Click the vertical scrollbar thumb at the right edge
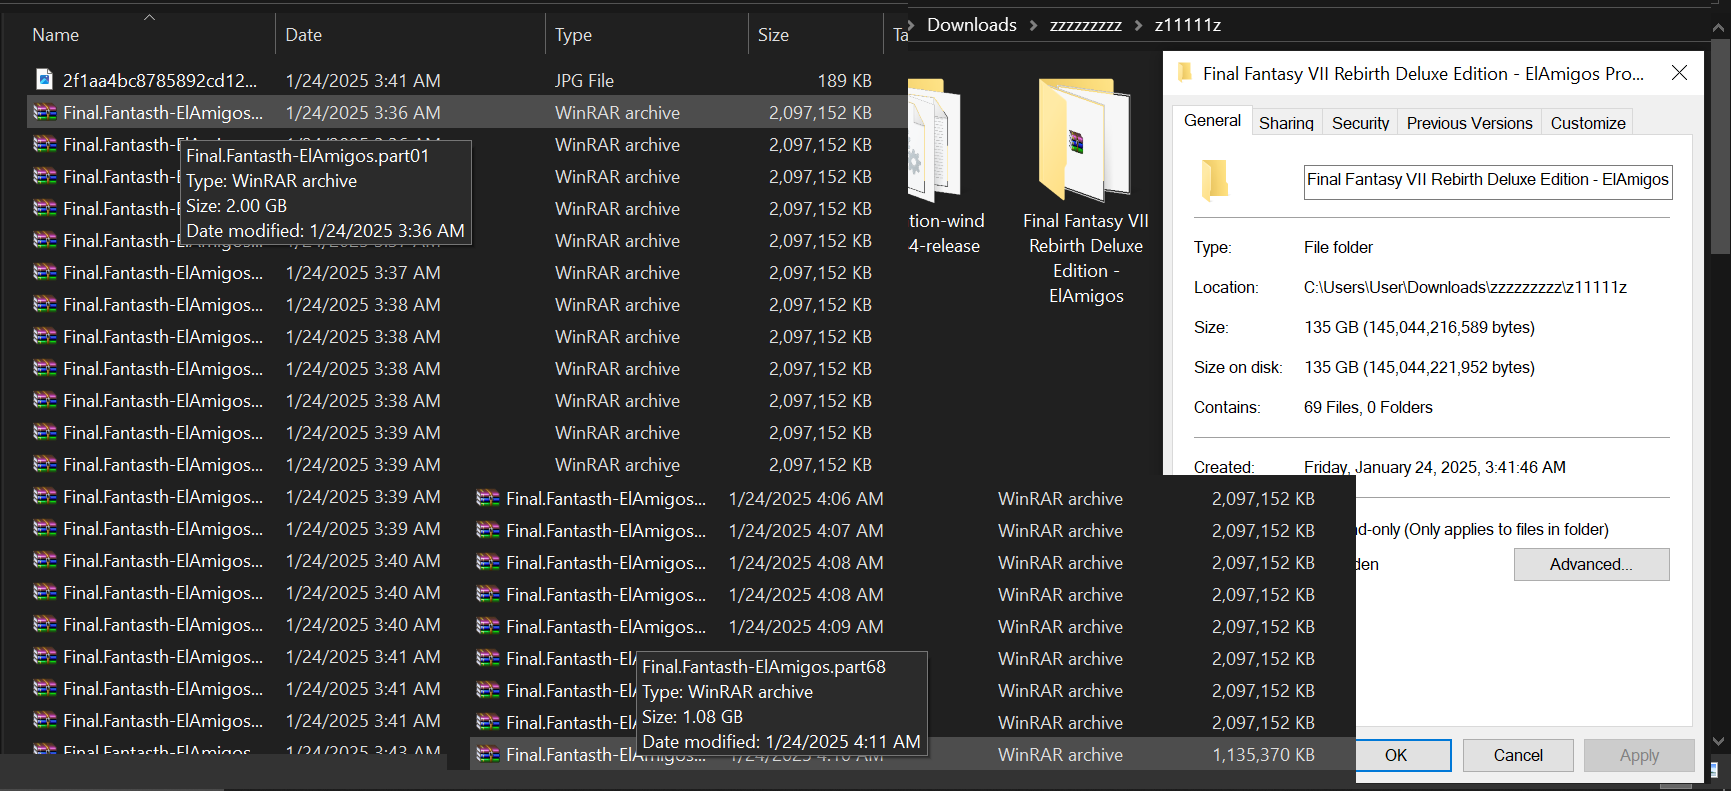This screenshot has width=1731, height=791. pos(1720,147)
